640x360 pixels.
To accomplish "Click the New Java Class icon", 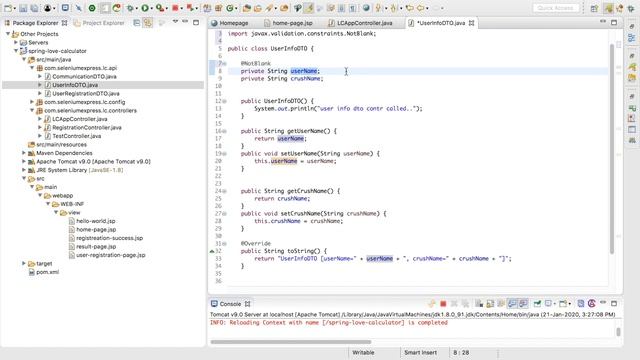I will point(231,8).
